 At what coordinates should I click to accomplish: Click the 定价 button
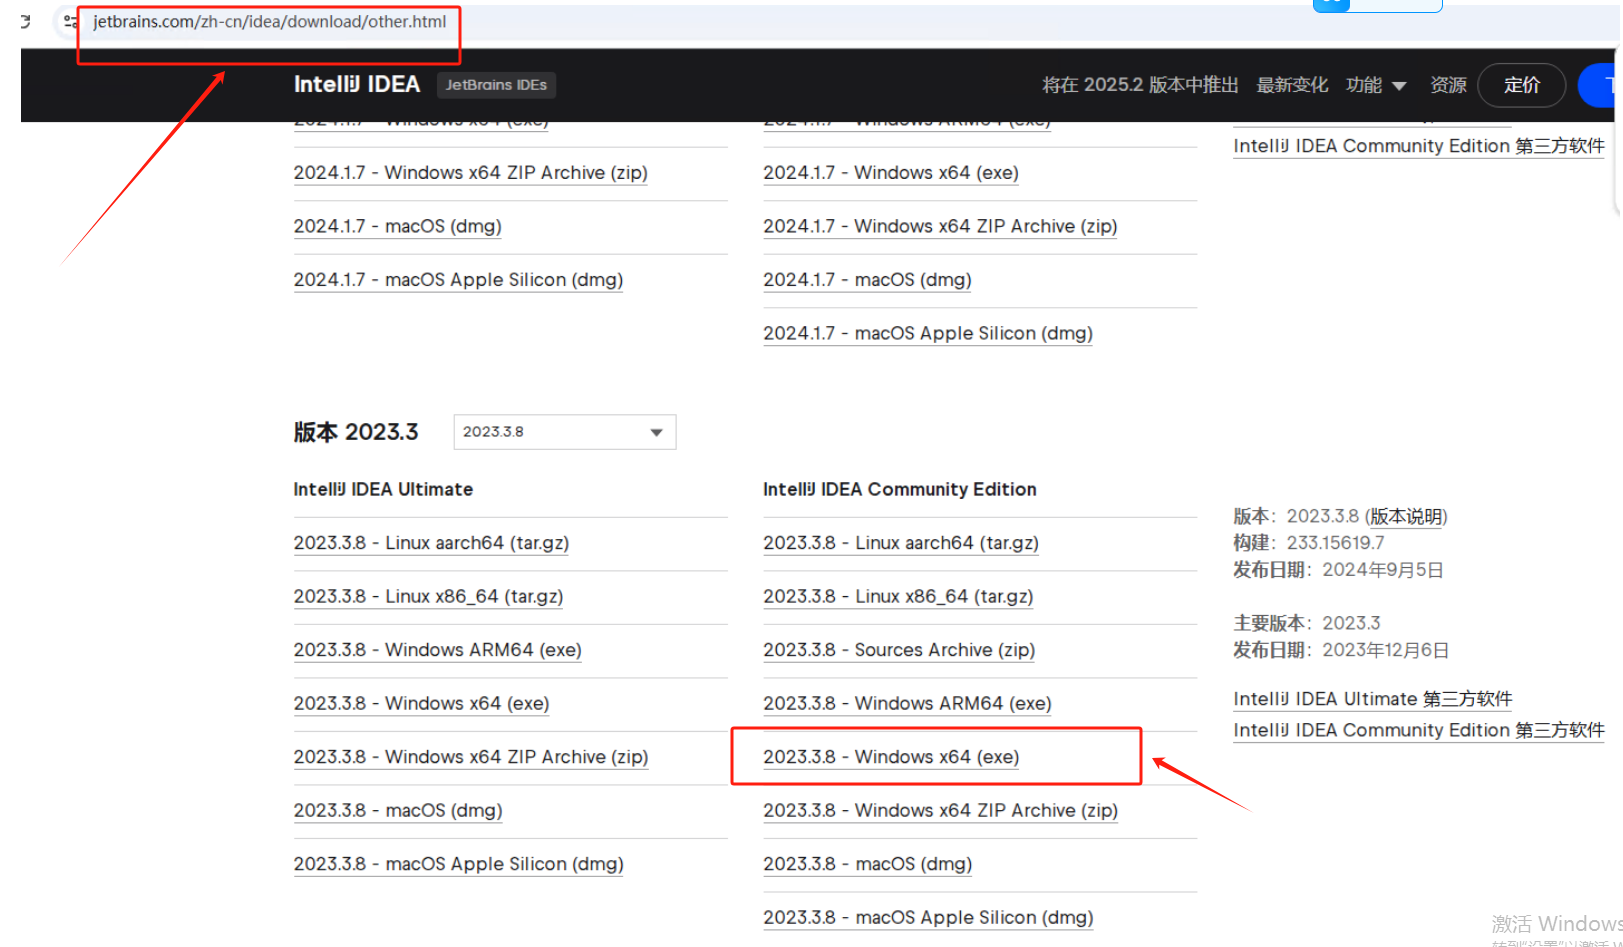[x=1522, y=85]
